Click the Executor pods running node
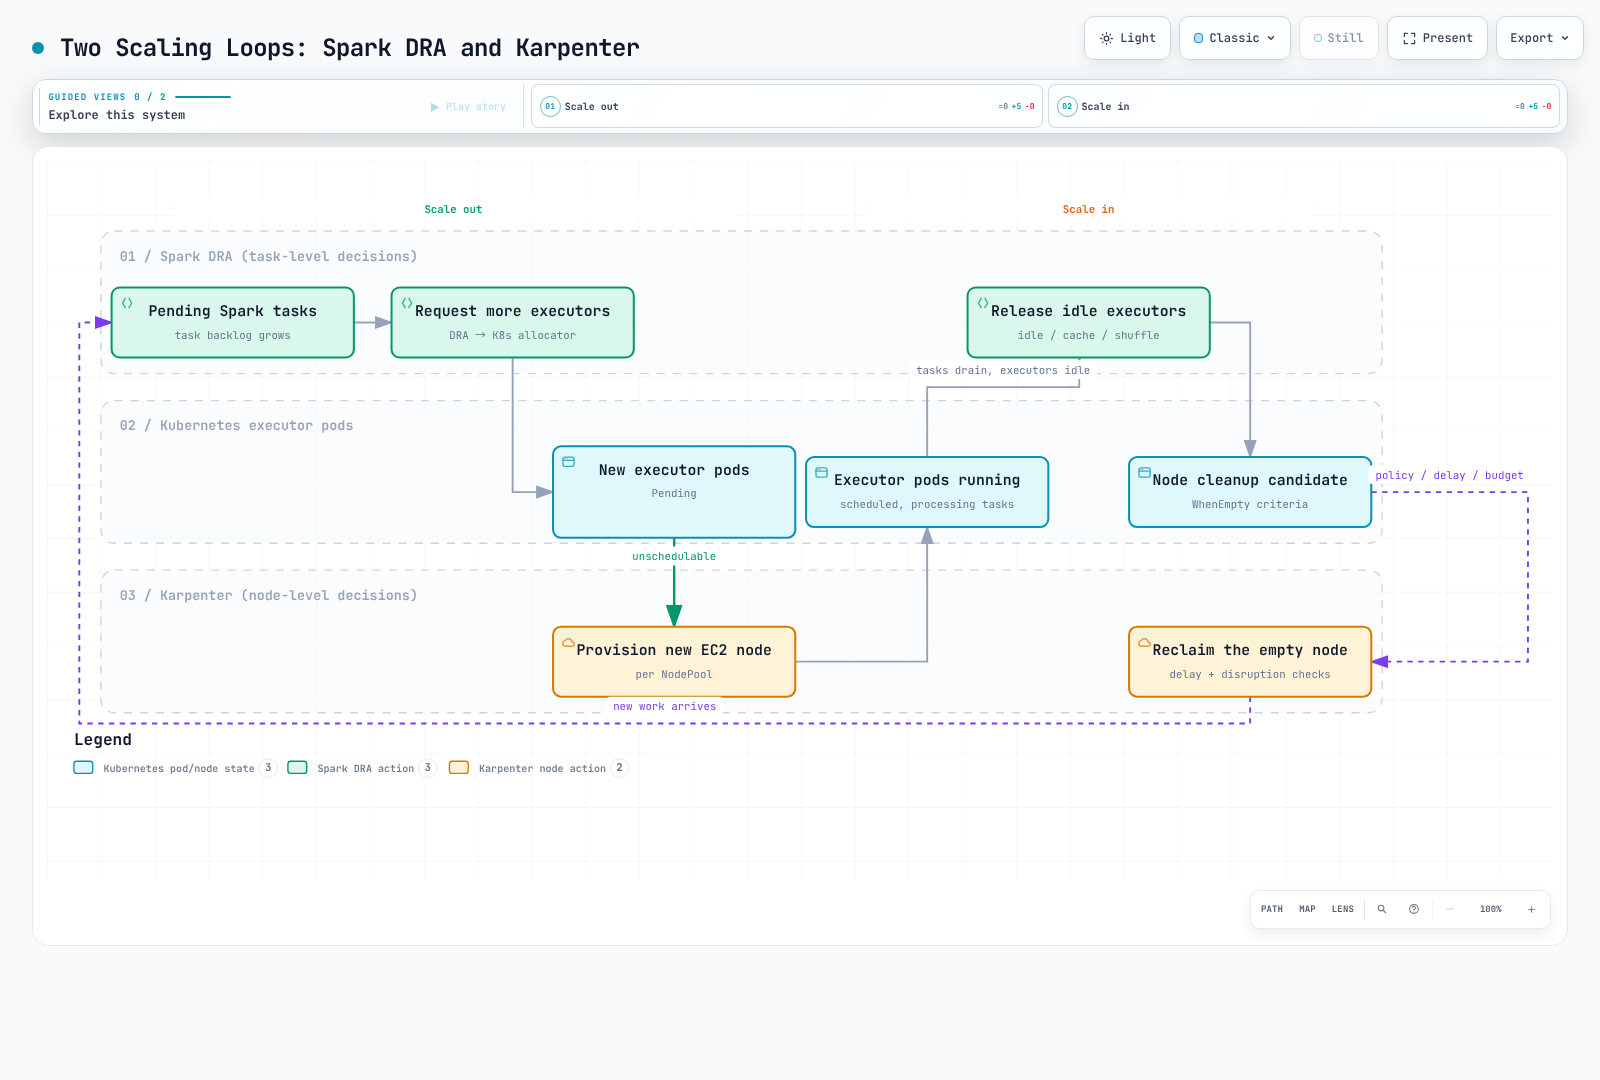1600x1080 pixels. [927, 492]
